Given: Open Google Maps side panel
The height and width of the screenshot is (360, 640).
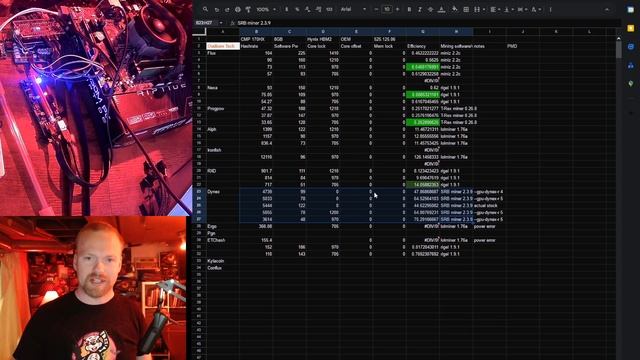Looking at the screenshot, I should coord(631,83).
